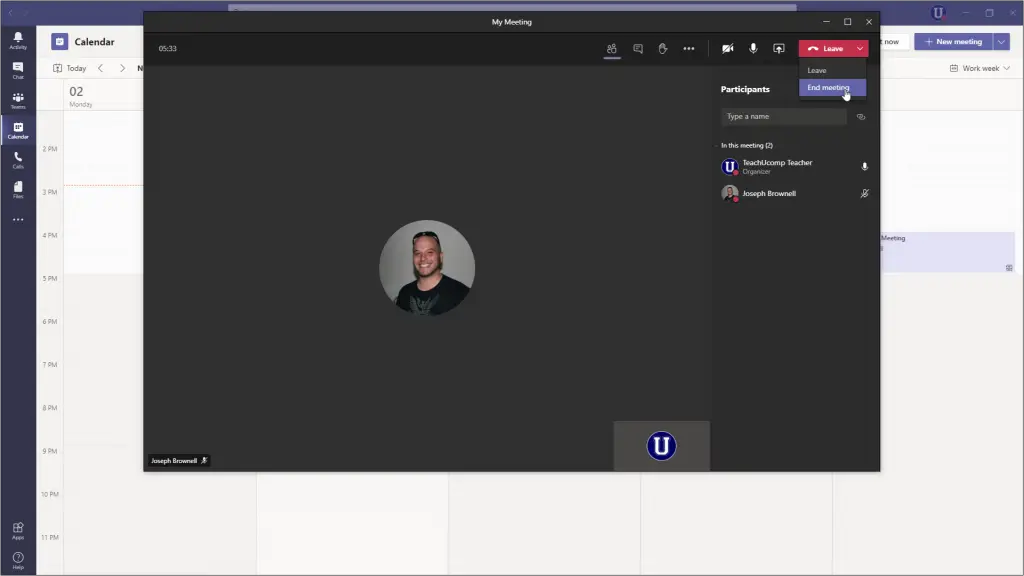The height and width of the screenshot is (576, 1024).
Task: Go to Today in the calendar
Action: point(70,68)
